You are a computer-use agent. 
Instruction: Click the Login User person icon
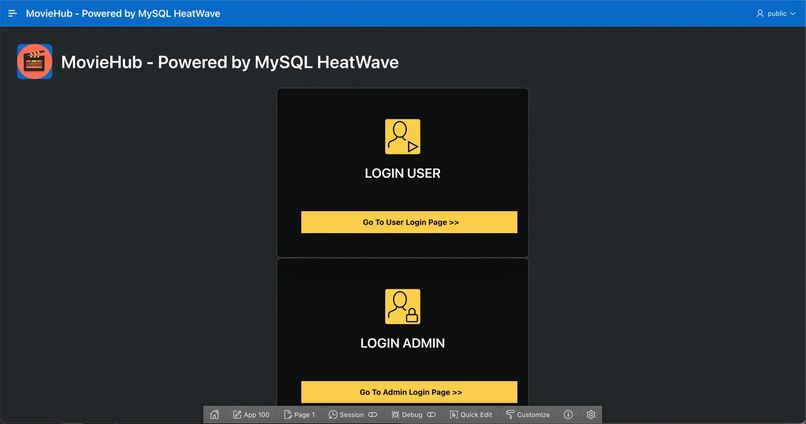(x=402, y=137)
